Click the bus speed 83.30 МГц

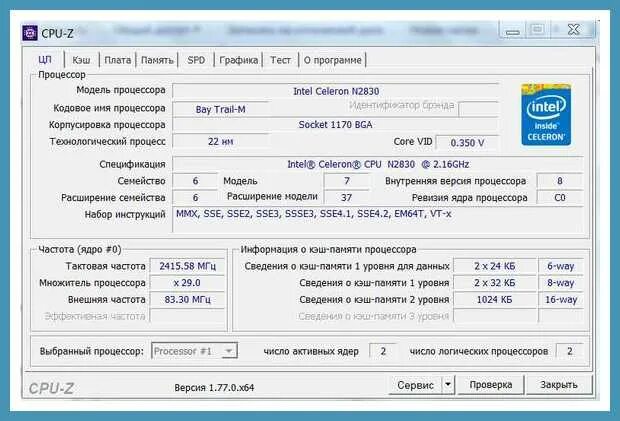coord(187,300)
